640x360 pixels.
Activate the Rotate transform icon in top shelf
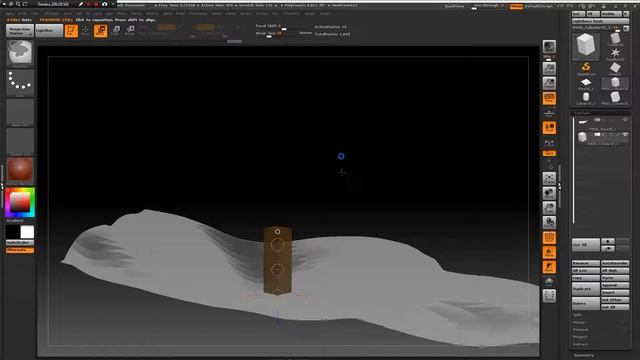(x=130, y=31)
